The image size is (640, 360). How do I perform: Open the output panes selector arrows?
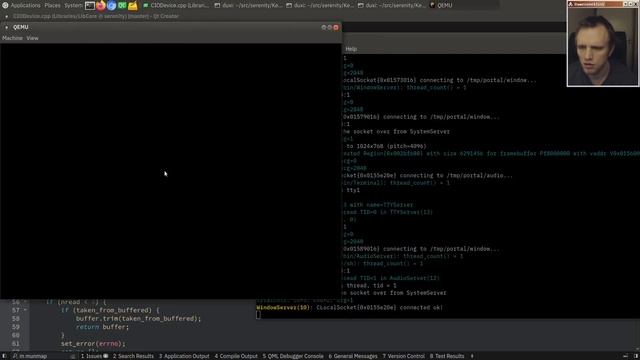(x=472, y=356)
